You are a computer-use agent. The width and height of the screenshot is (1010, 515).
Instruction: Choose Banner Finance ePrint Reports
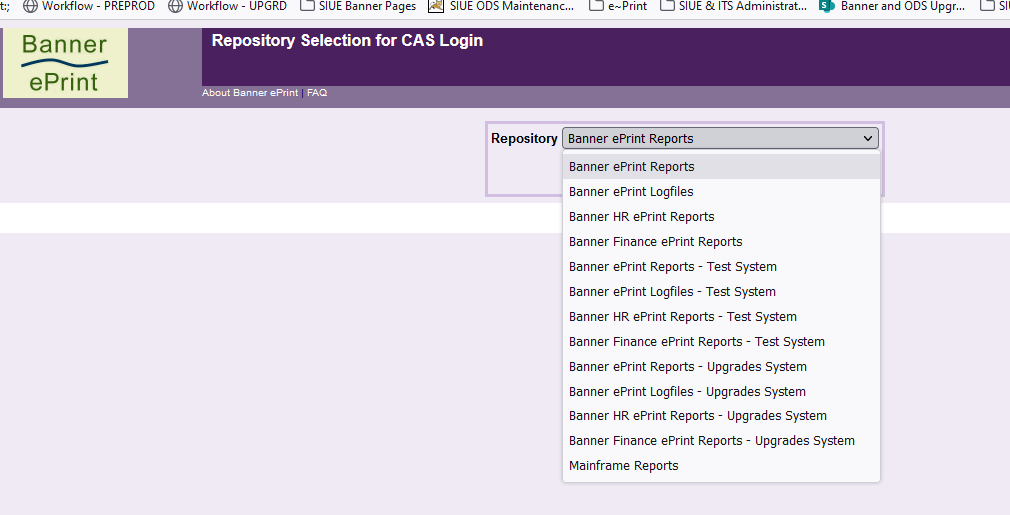tap(655, 242)
